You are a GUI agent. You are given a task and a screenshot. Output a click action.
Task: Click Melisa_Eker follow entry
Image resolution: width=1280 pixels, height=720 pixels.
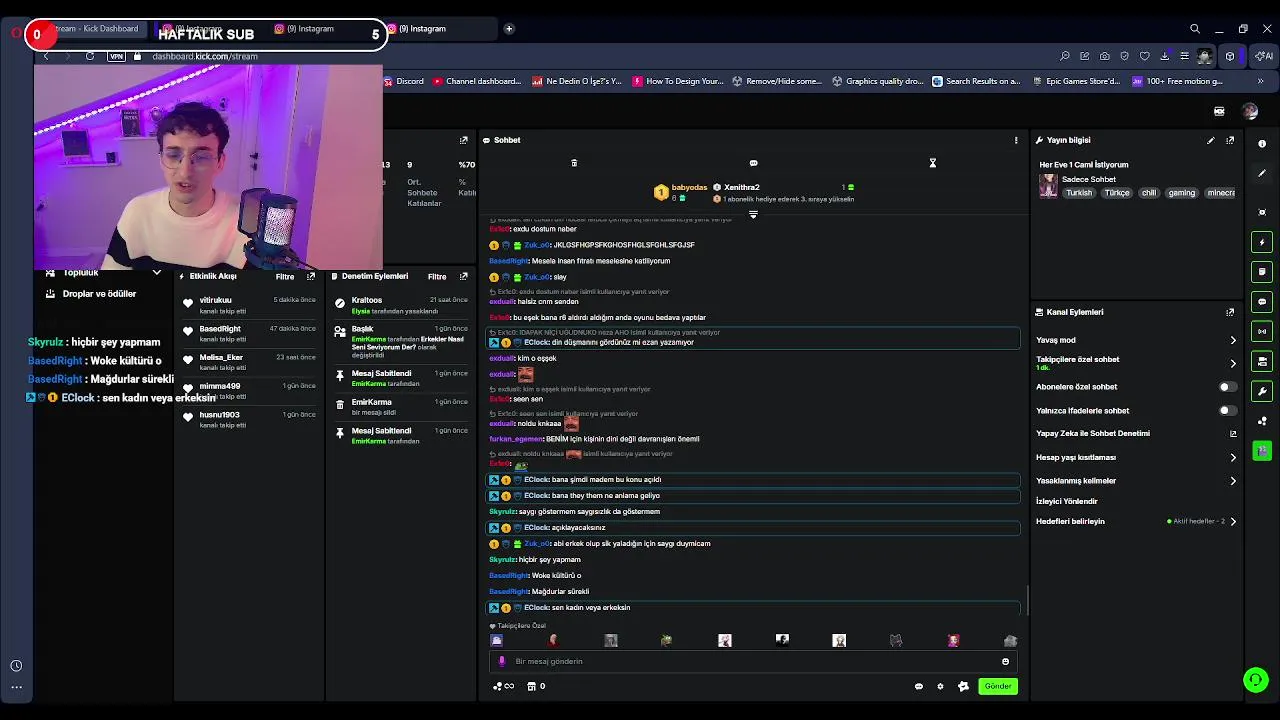pos(221,357)
